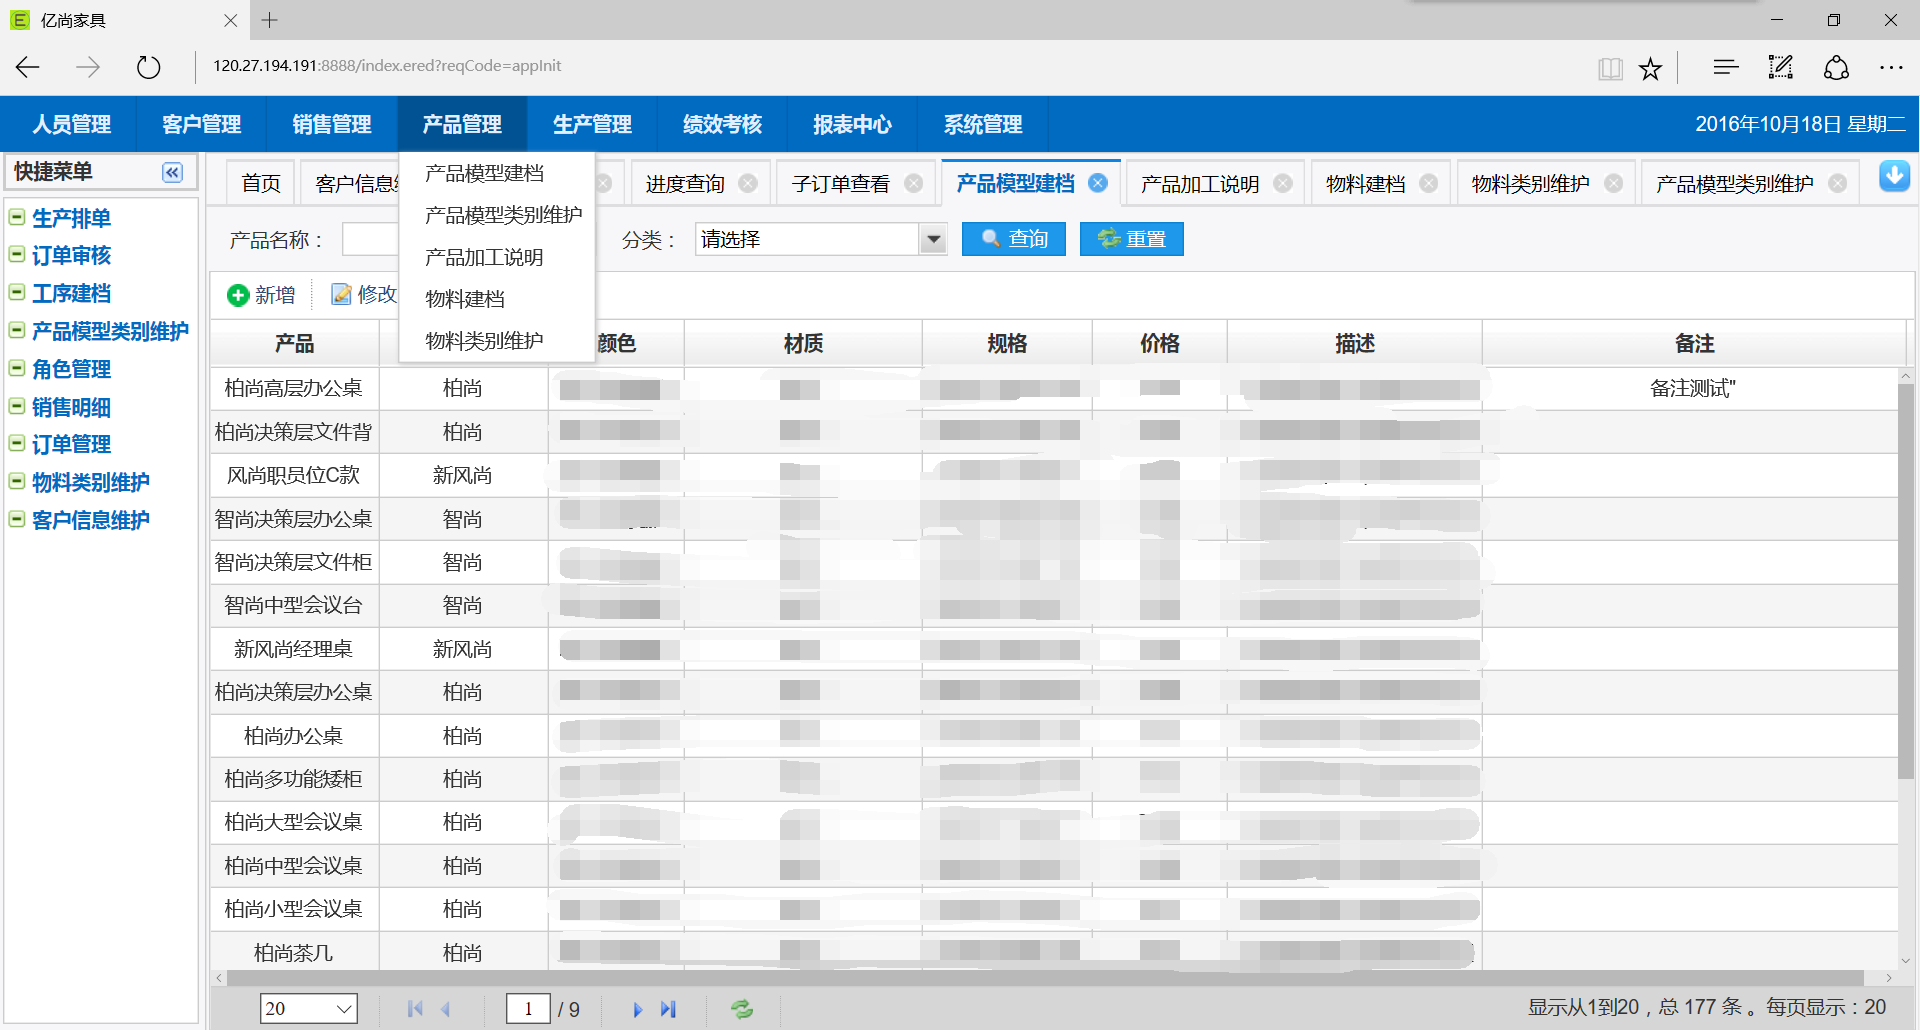
Task: Refresh the table with green icon
Action: 741,1009
